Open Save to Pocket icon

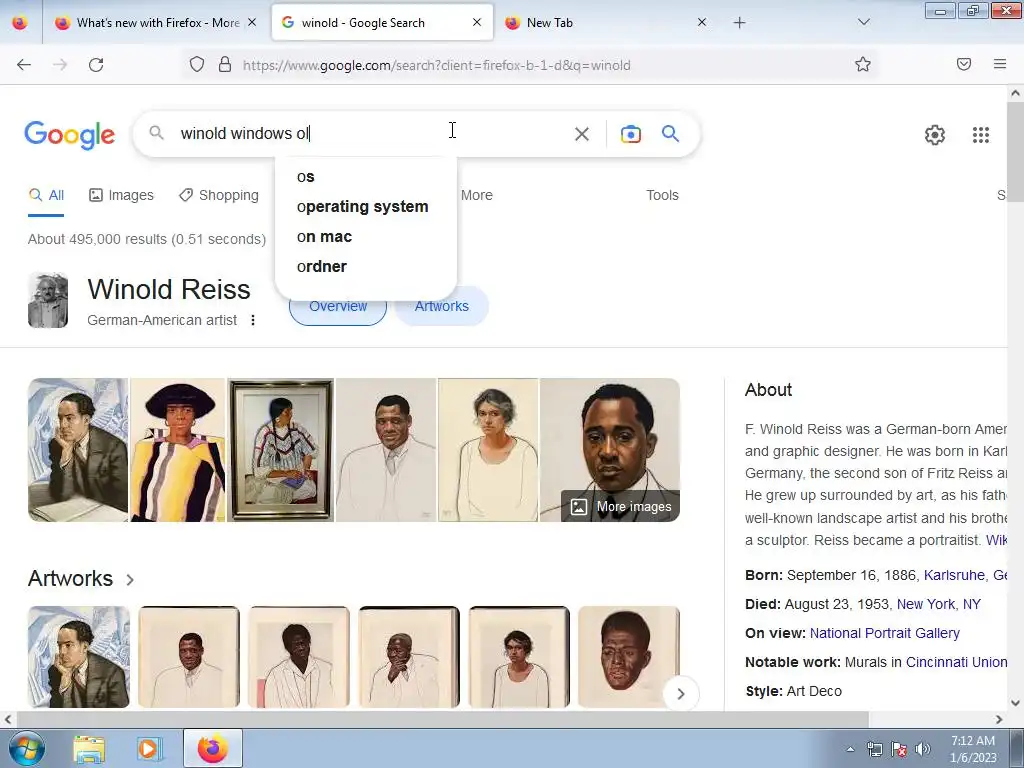point(964,64)
